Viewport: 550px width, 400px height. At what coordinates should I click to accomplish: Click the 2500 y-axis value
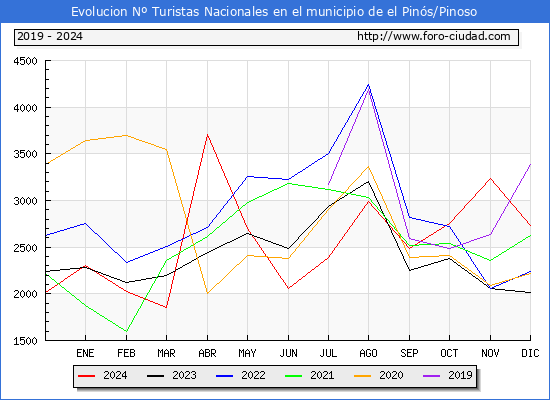(x=25, y=248)
